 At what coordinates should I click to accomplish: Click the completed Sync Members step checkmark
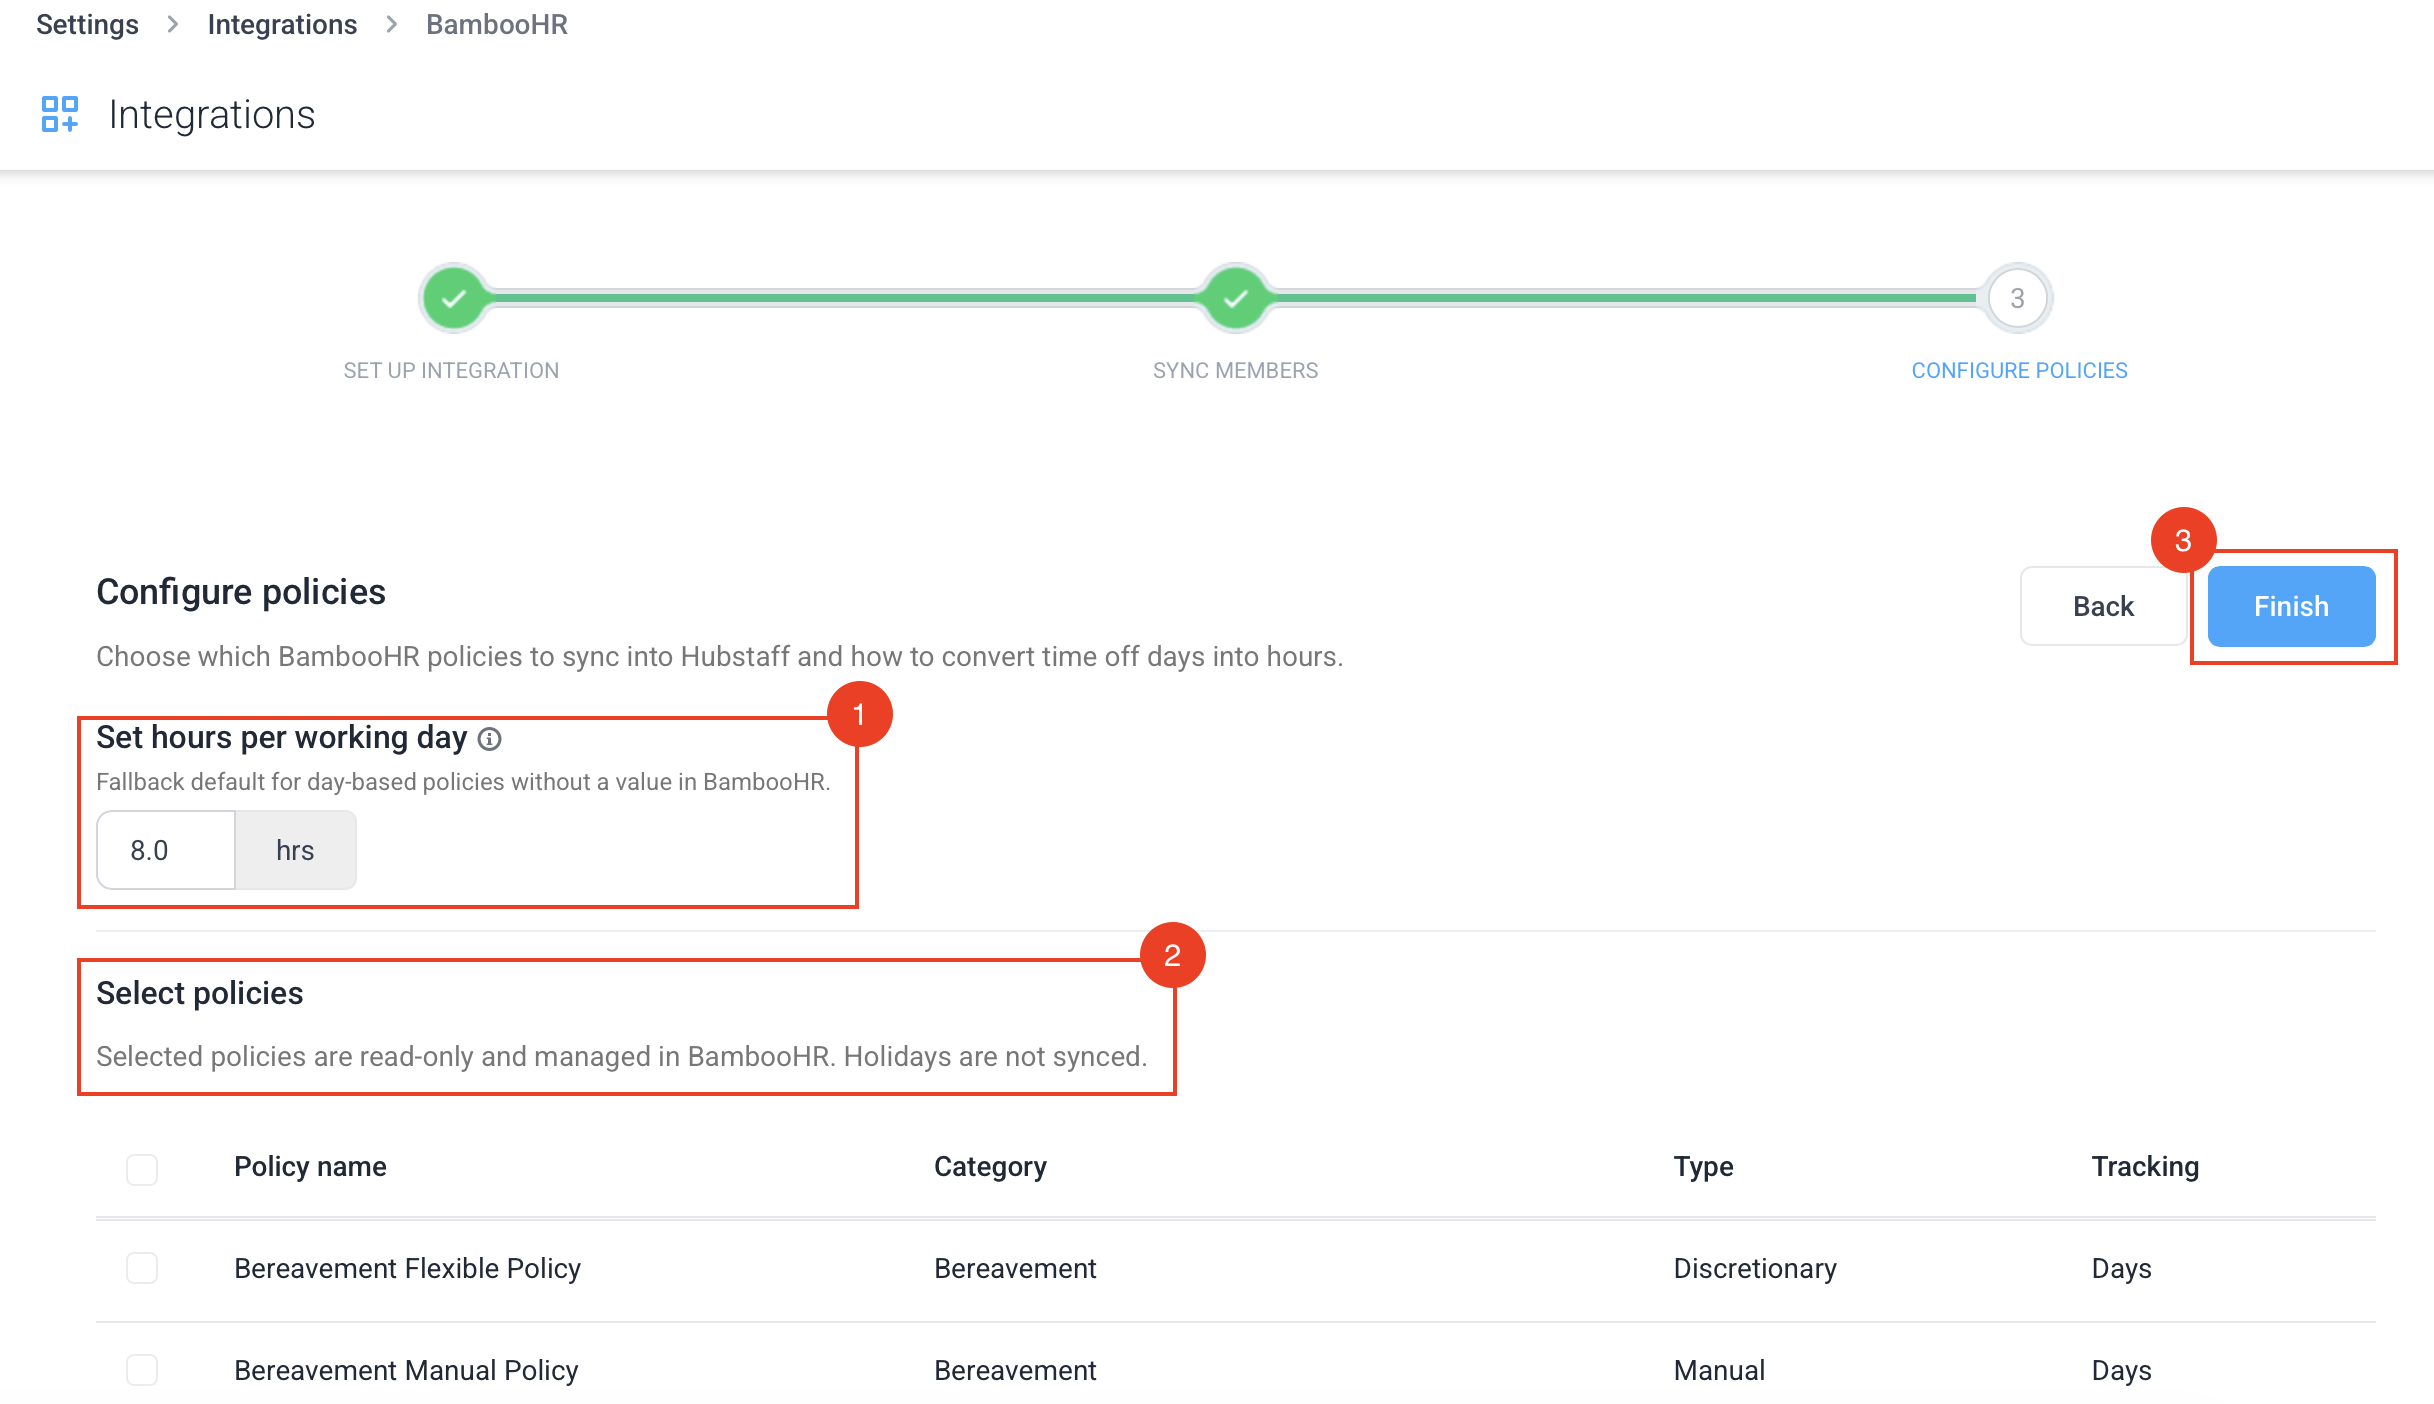1236,298
